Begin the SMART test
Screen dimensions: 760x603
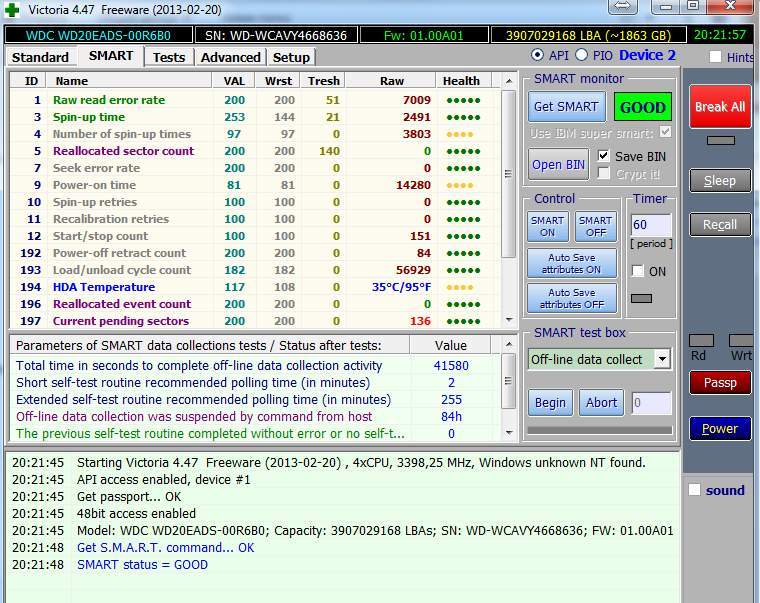550,403
